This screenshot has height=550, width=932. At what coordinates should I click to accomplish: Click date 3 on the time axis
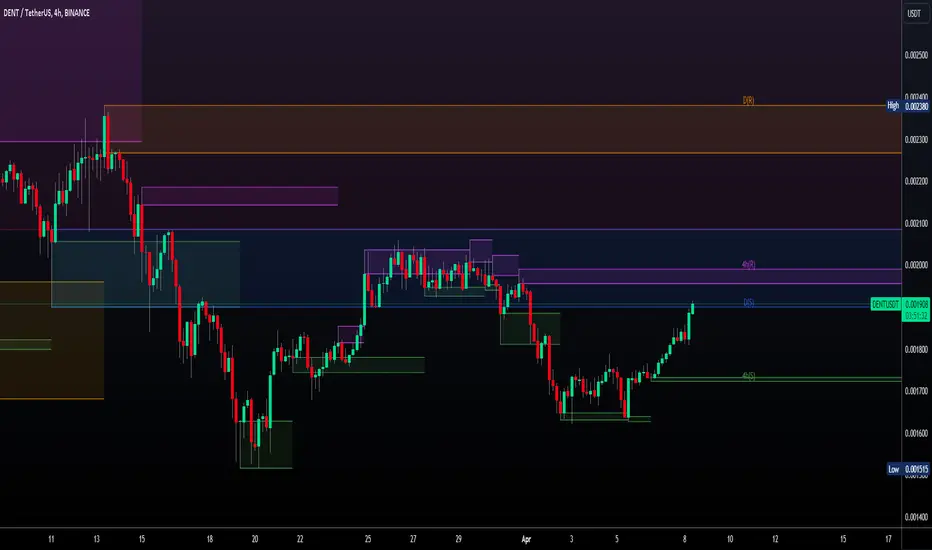pos(571,539)
